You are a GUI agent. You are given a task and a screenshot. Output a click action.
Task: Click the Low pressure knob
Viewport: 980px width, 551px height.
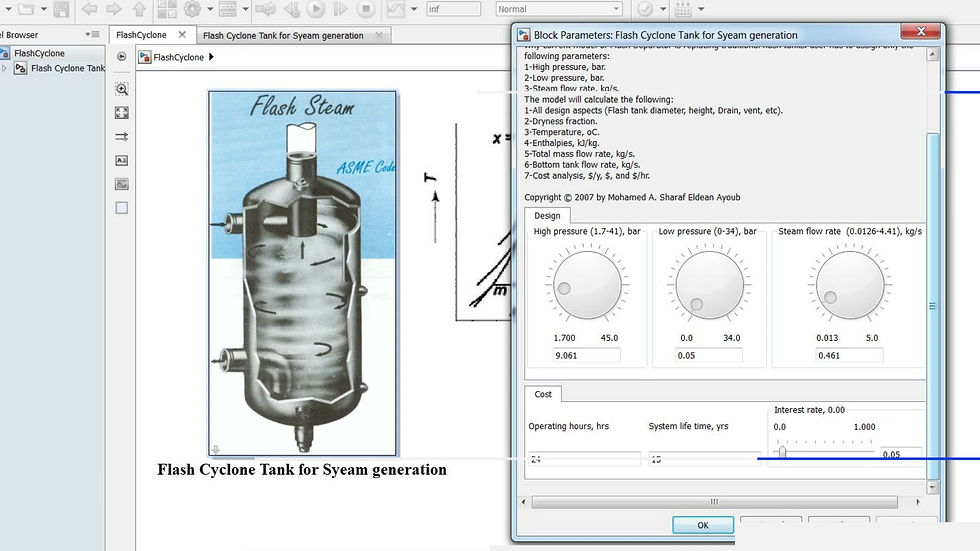pyautogui.click(x=709, y=285)
